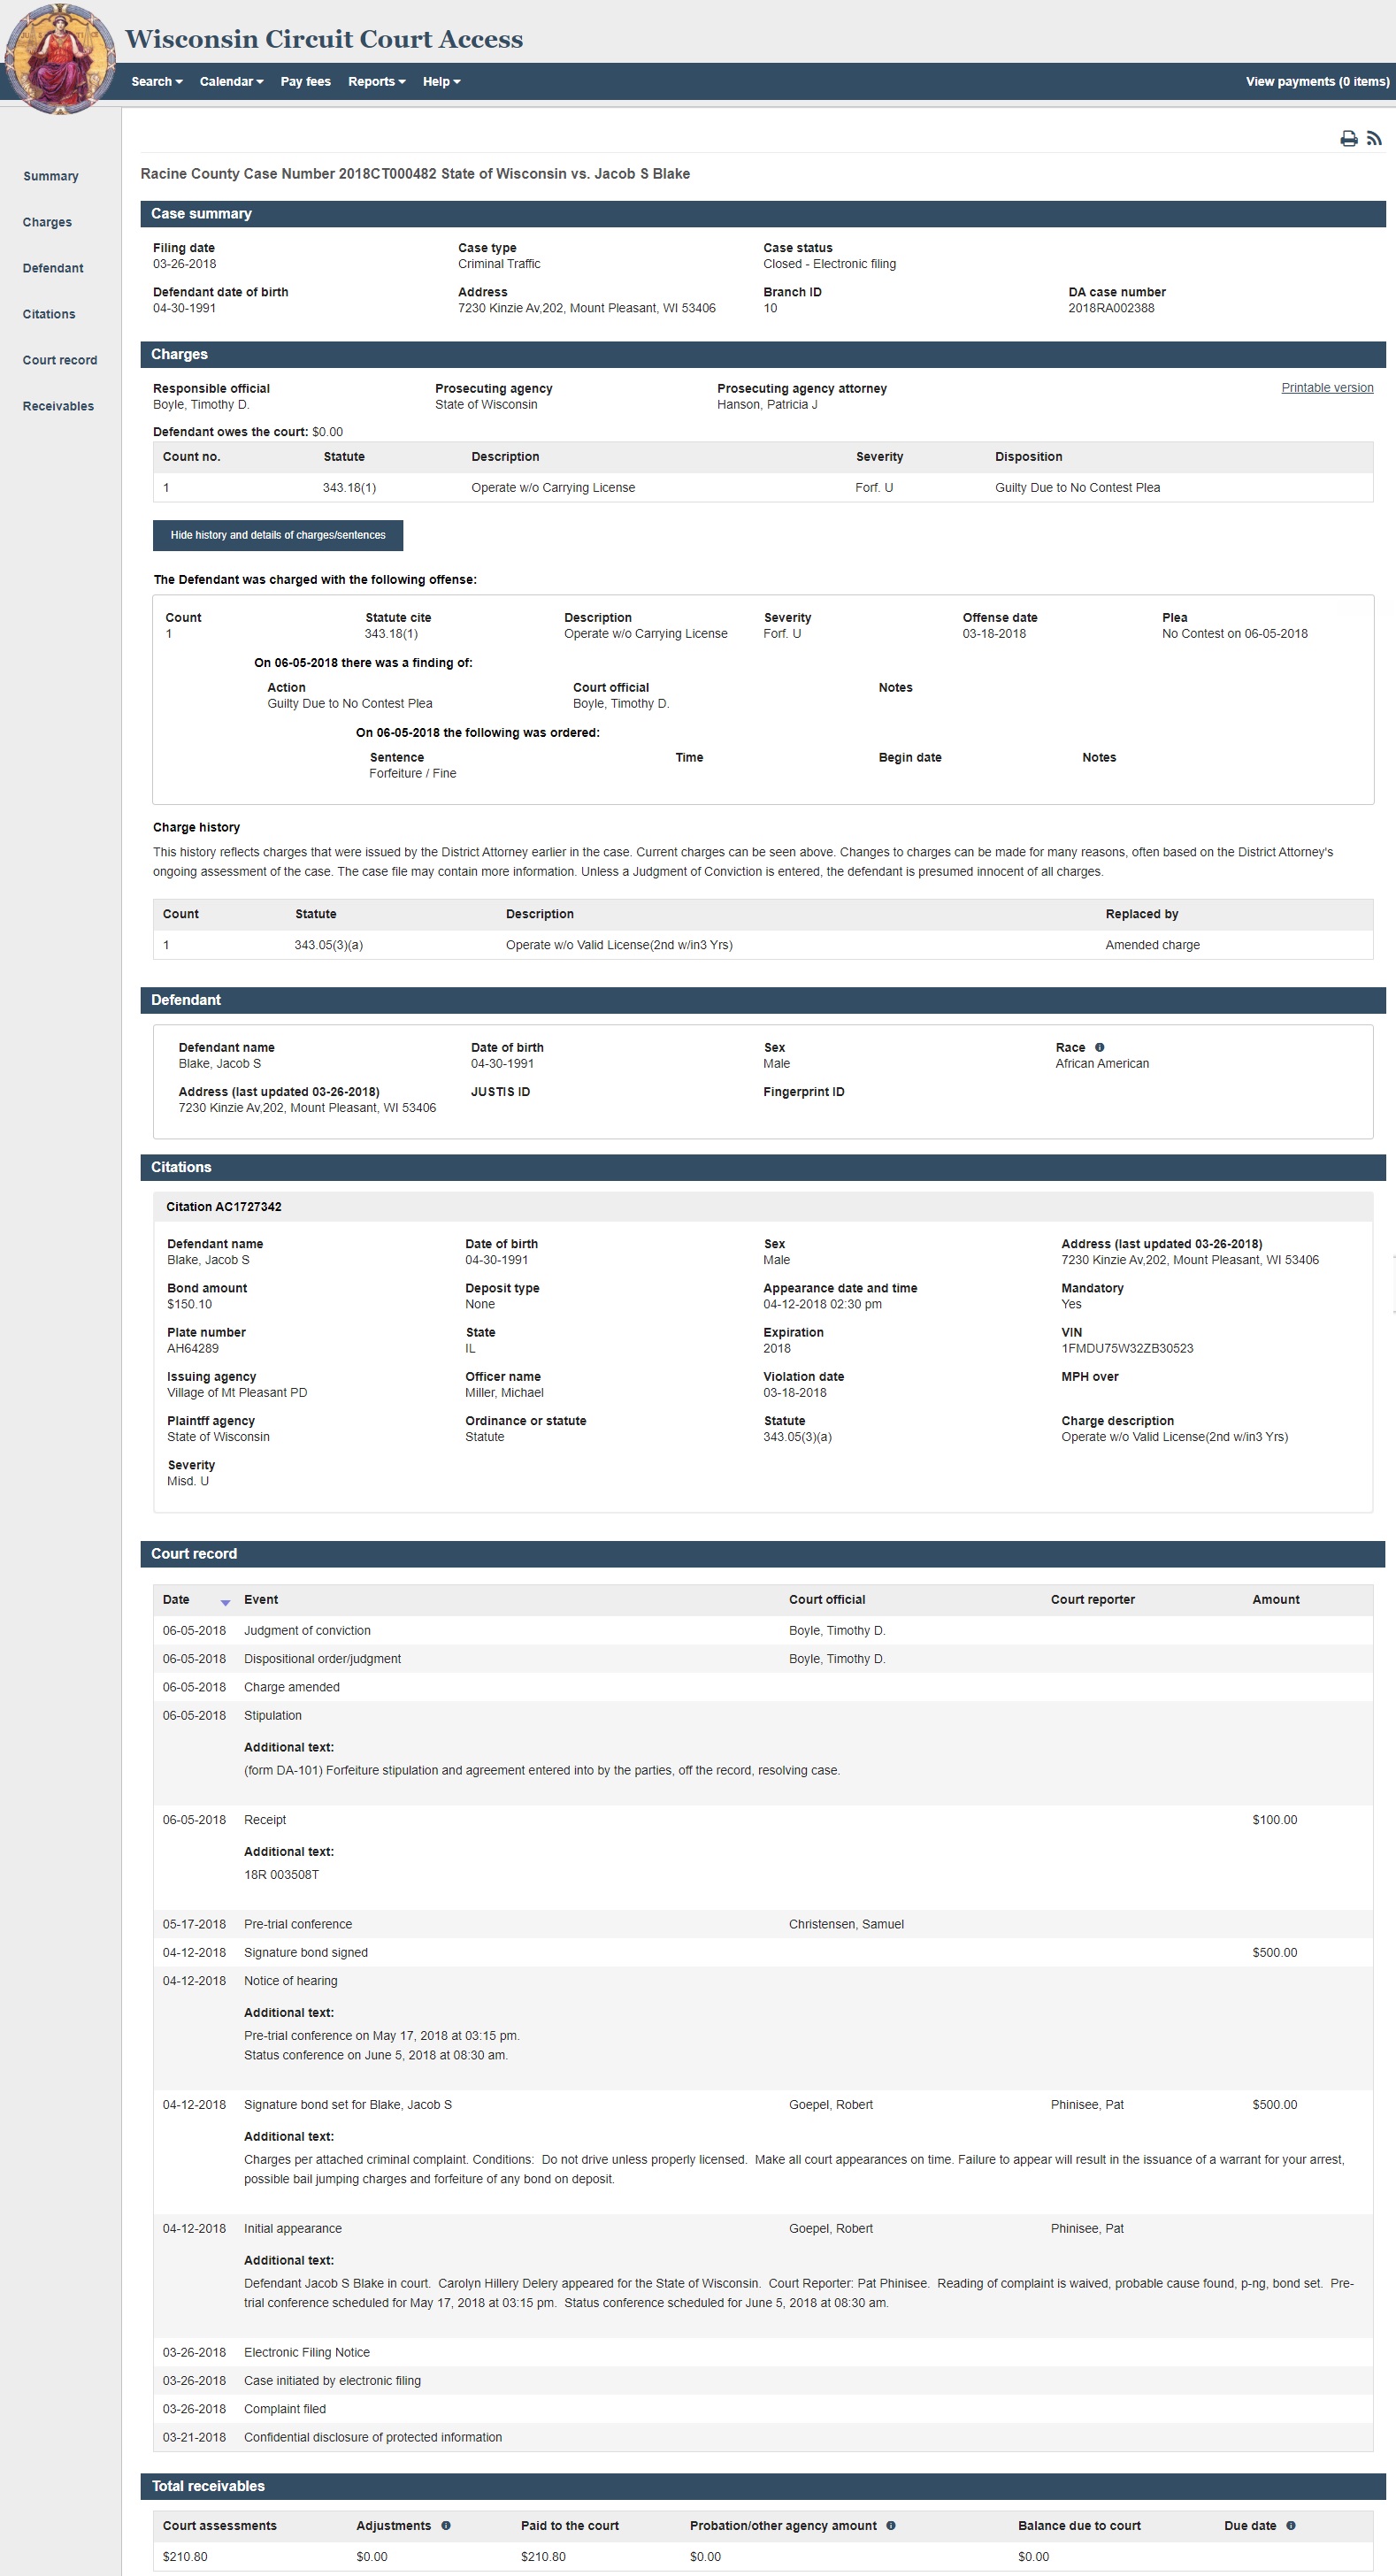Jump to Summary in sidebar

[51, 176]
